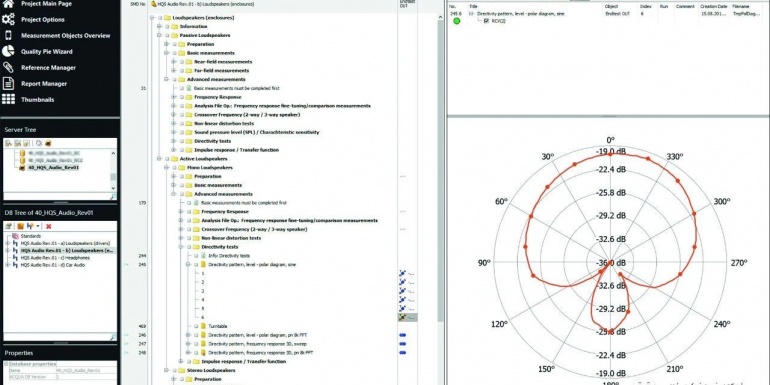
Task: Open Reference Manager paperclip icon
Action: [8, 68]
